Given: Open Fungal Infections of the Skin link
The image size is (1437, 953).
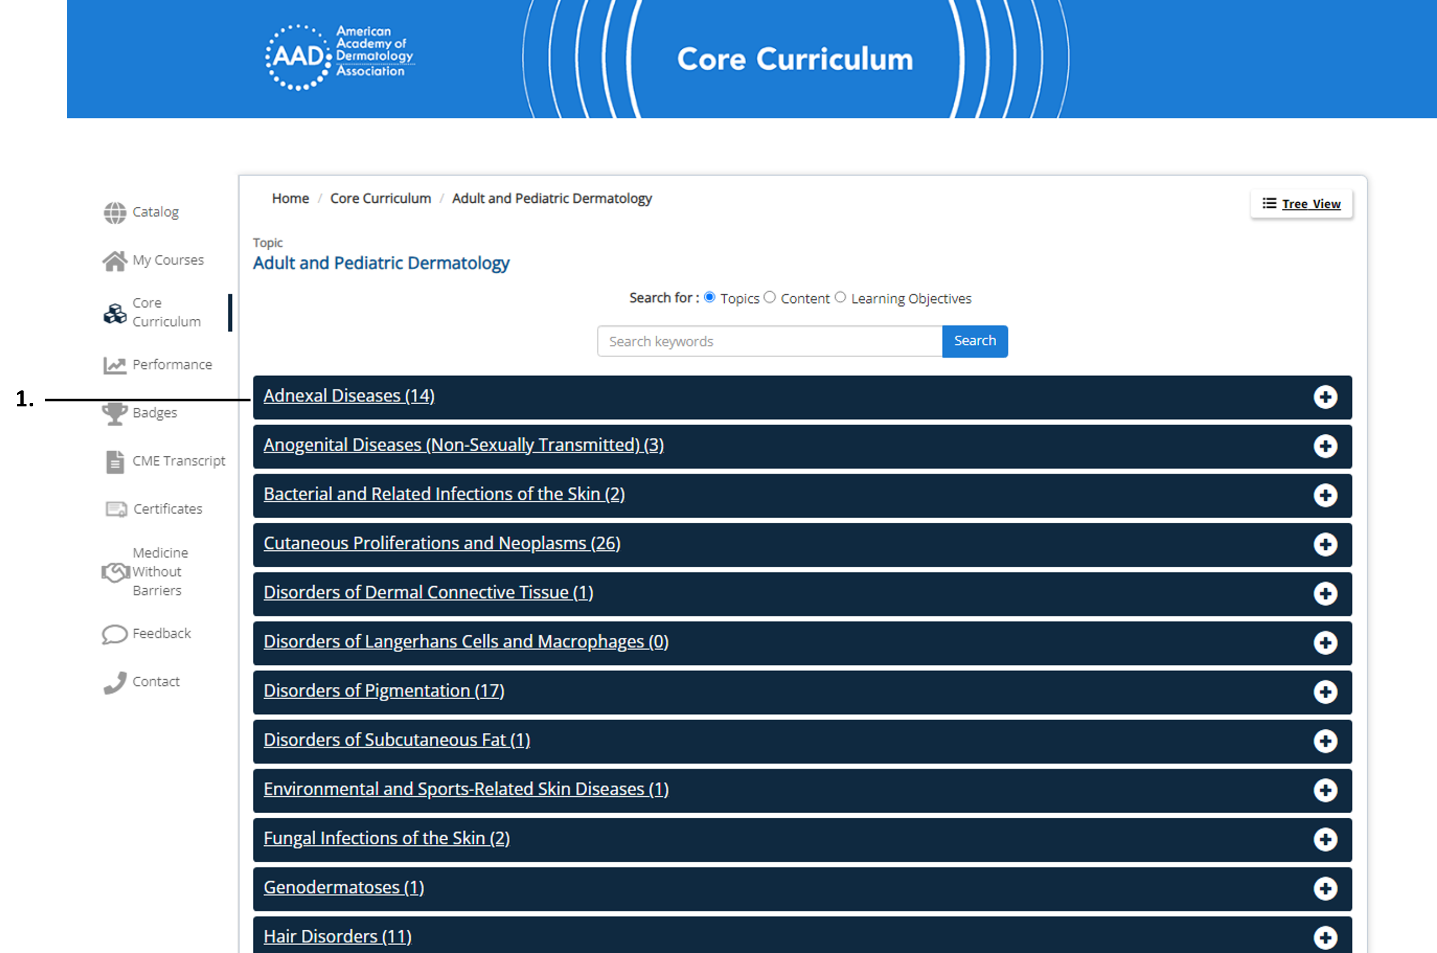Looking at the screenshot, I should [x=387, y=838].
